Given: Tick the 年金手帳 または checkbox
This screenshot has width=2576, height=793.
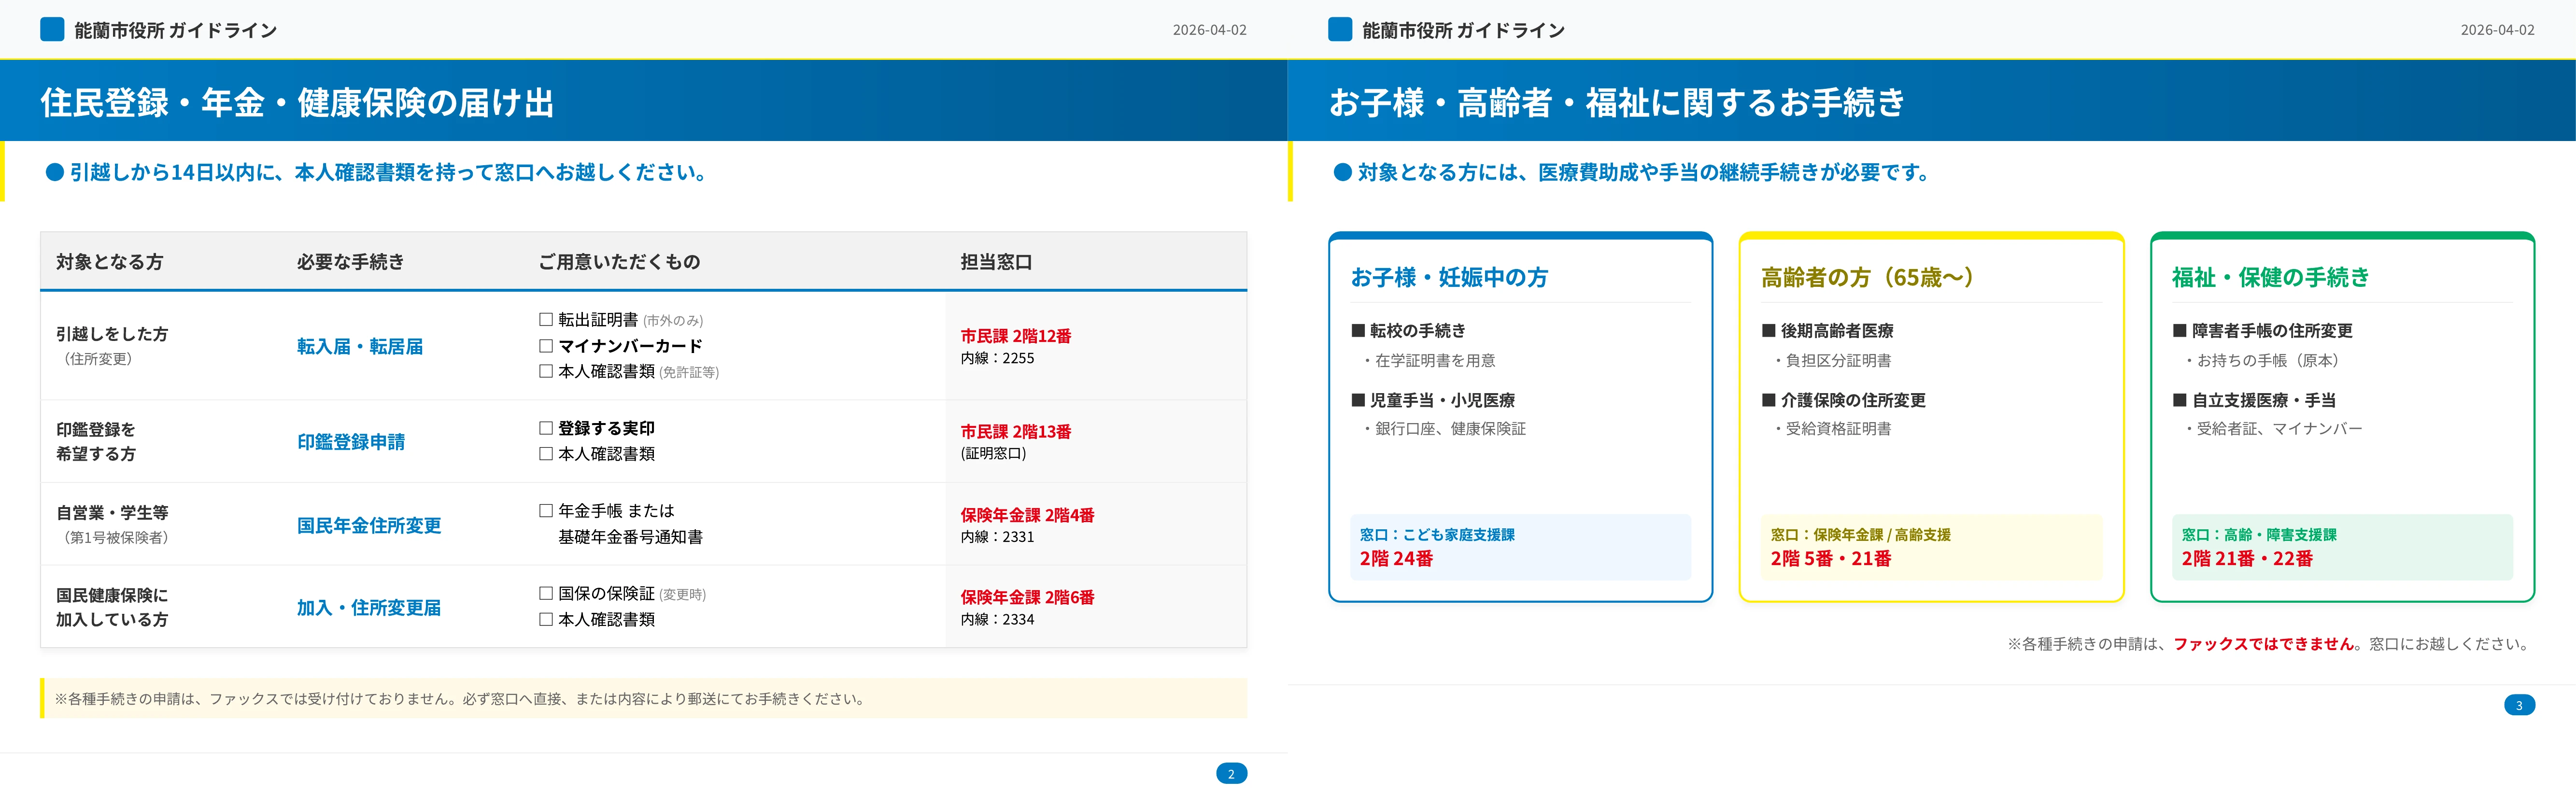Looking at the screenshot, I should [x=546, y=511].
